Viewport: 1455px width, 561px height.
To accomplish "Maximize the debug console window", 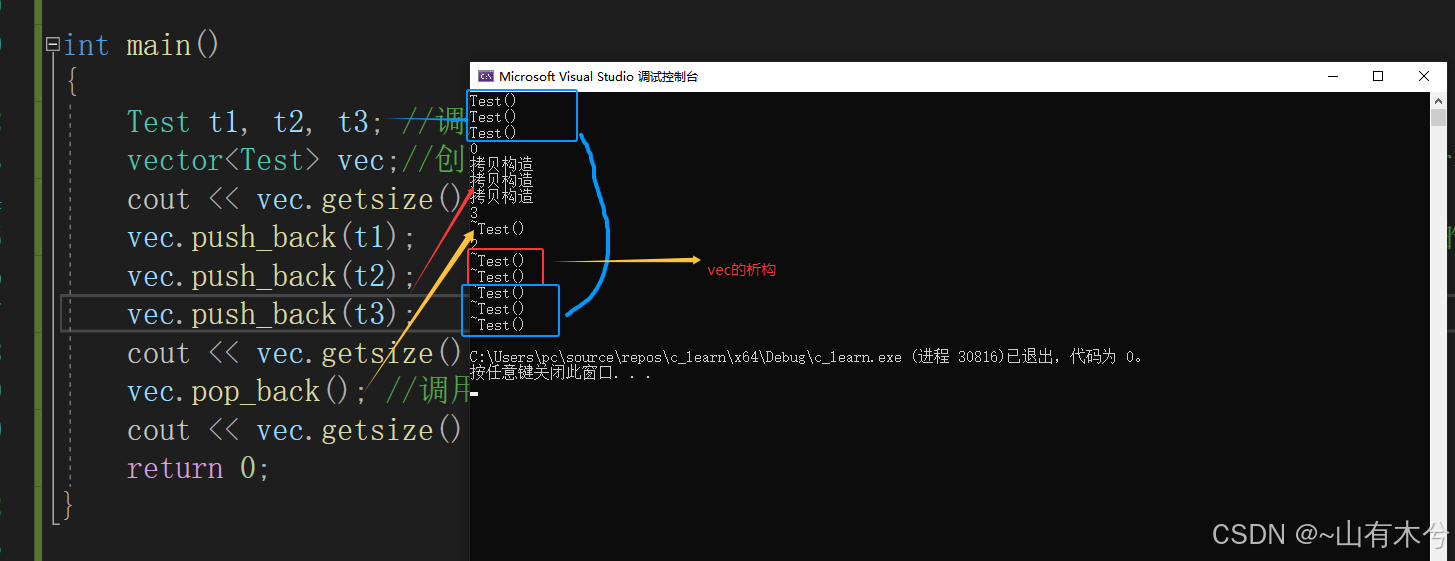I will [1378, 76].
